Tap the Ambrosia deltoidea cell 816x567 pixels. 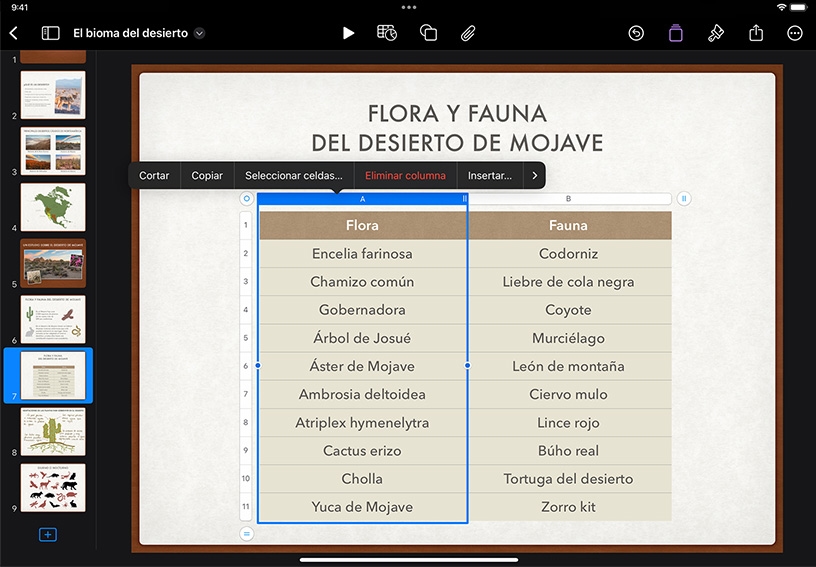tap(363, 394)
